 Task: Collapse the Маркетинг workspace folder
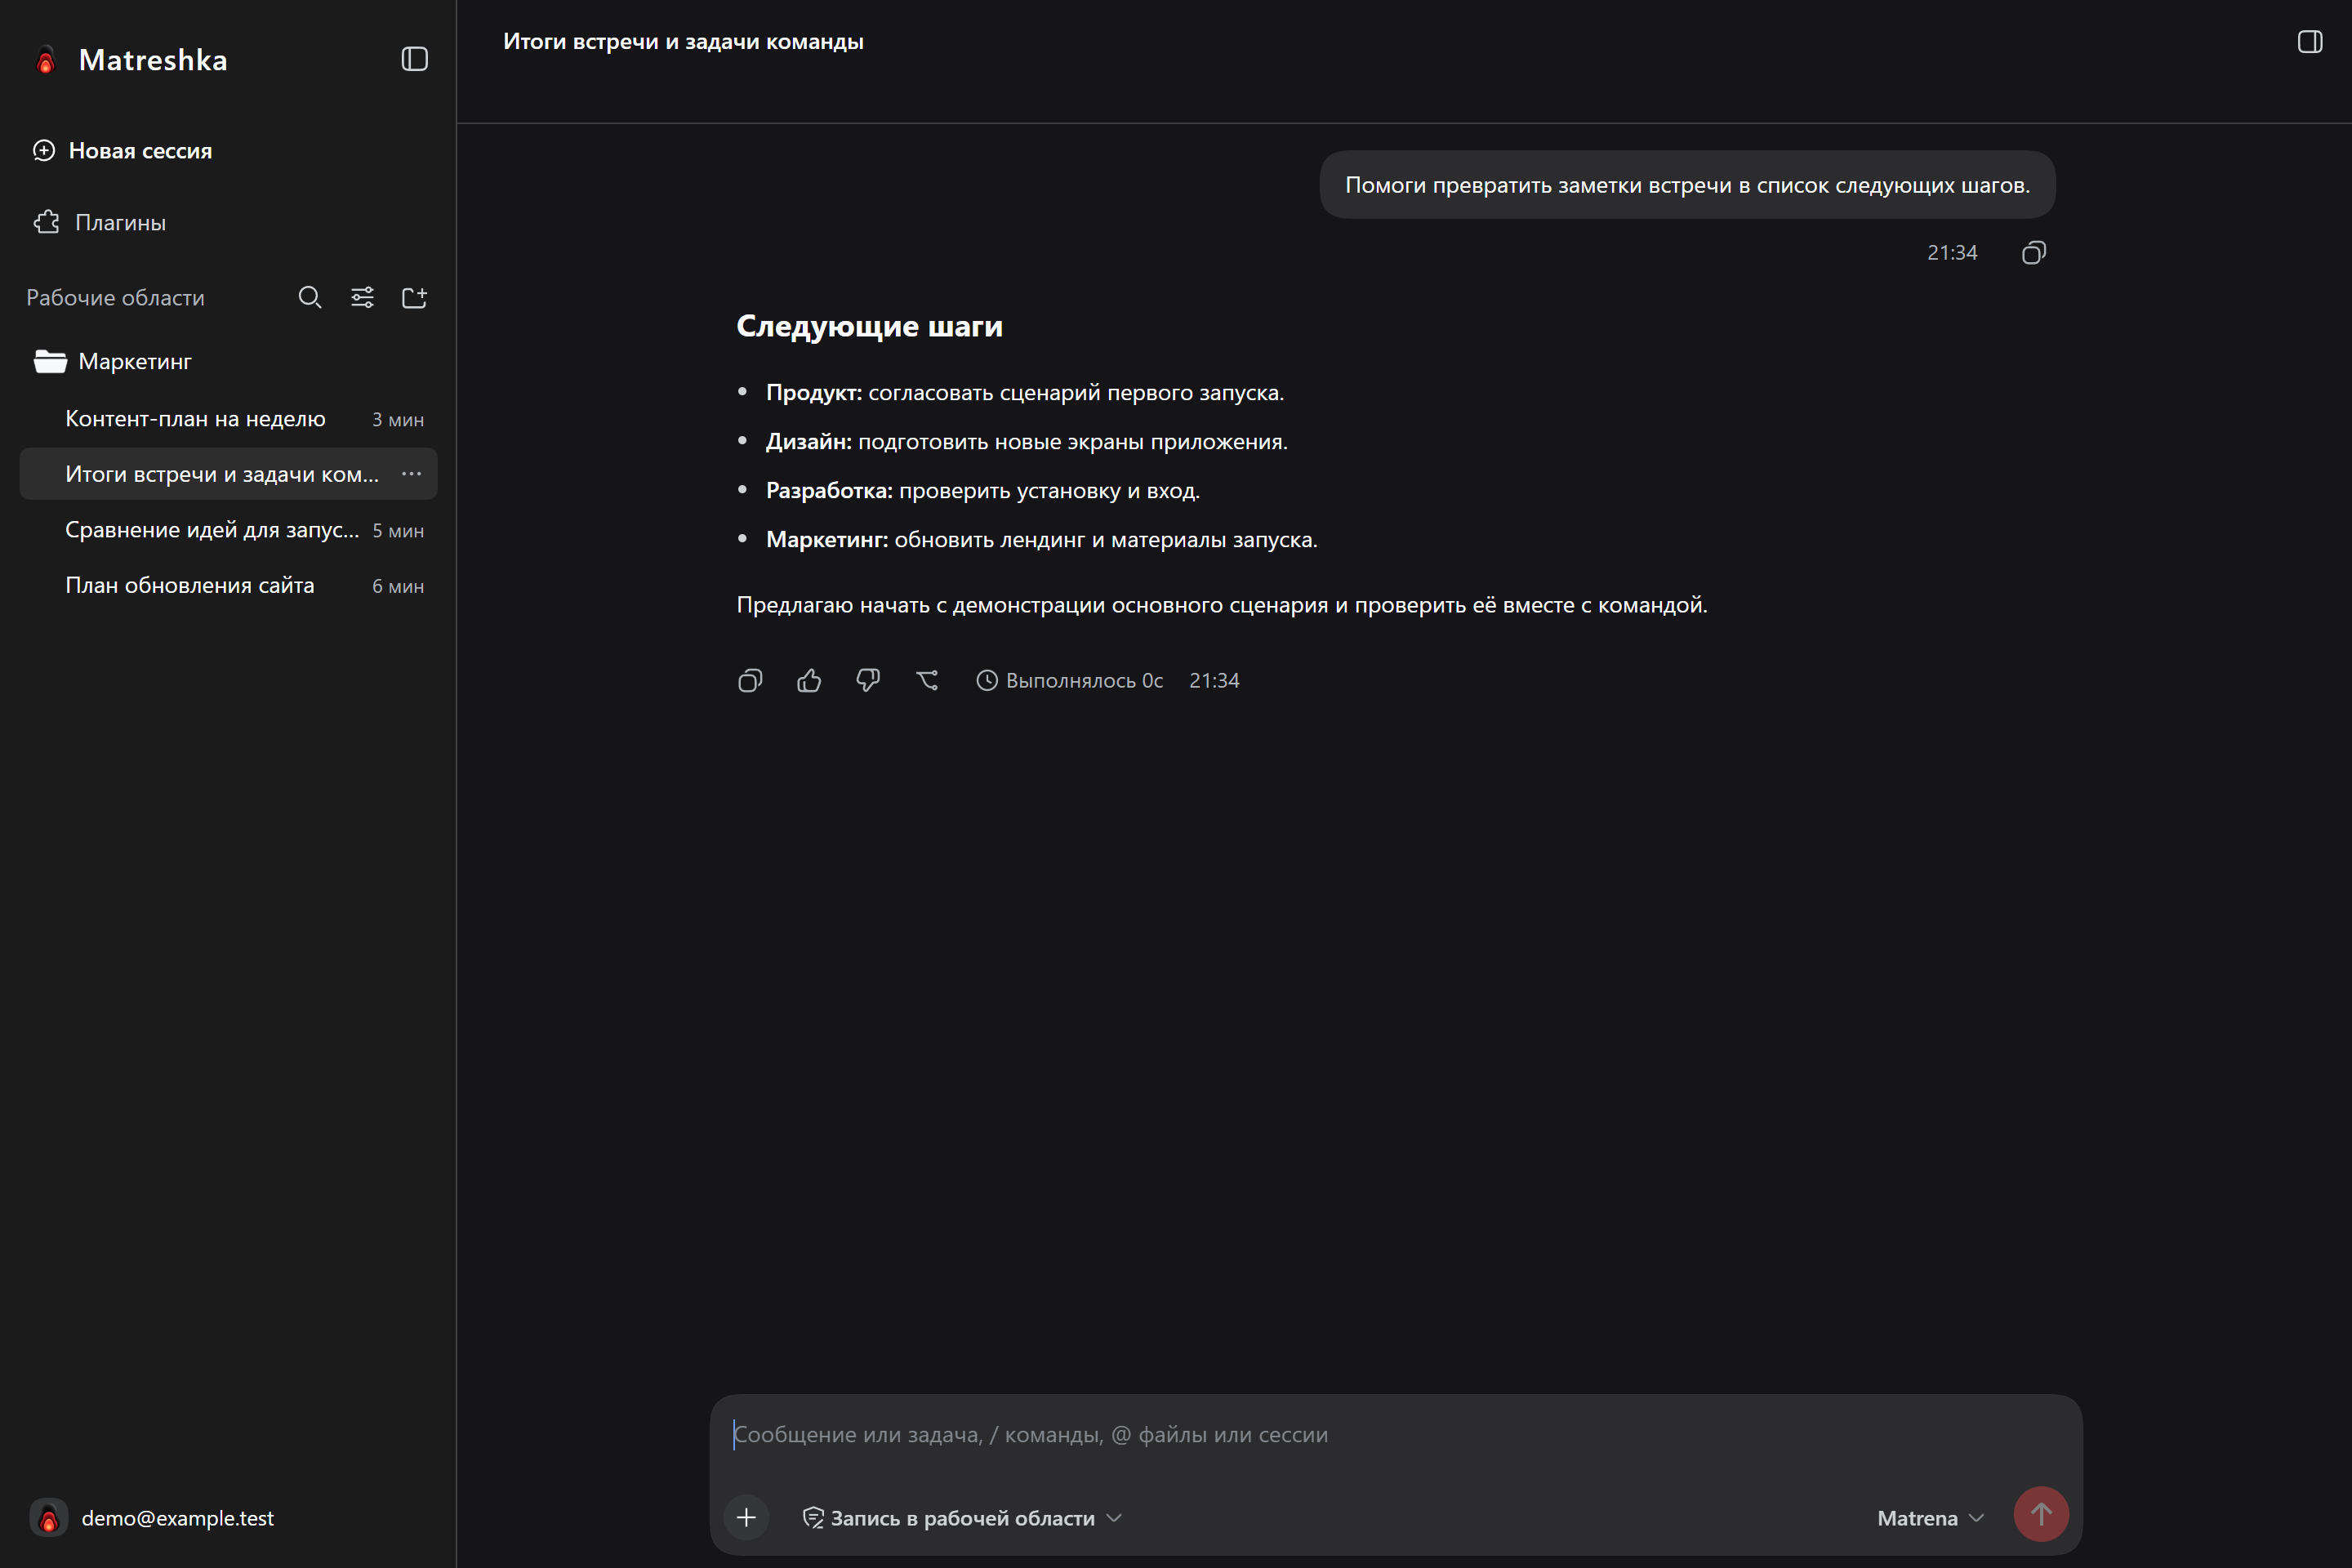[x=112, y=361]
